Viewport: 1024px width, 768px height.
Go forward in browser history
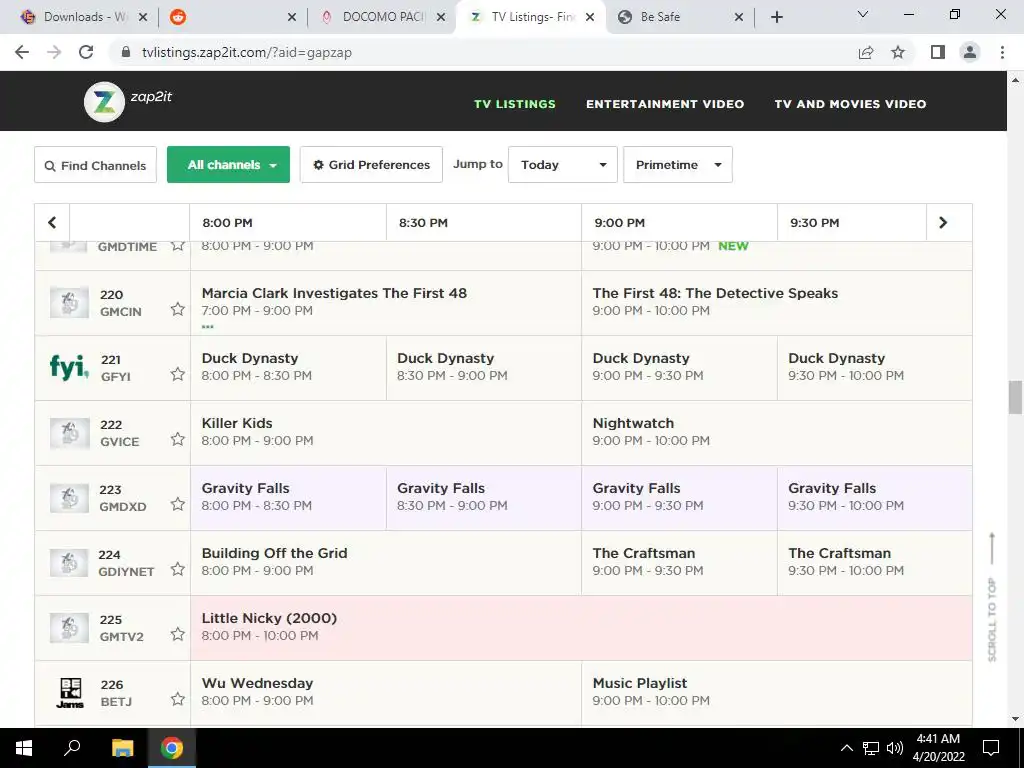coord(54,52)
